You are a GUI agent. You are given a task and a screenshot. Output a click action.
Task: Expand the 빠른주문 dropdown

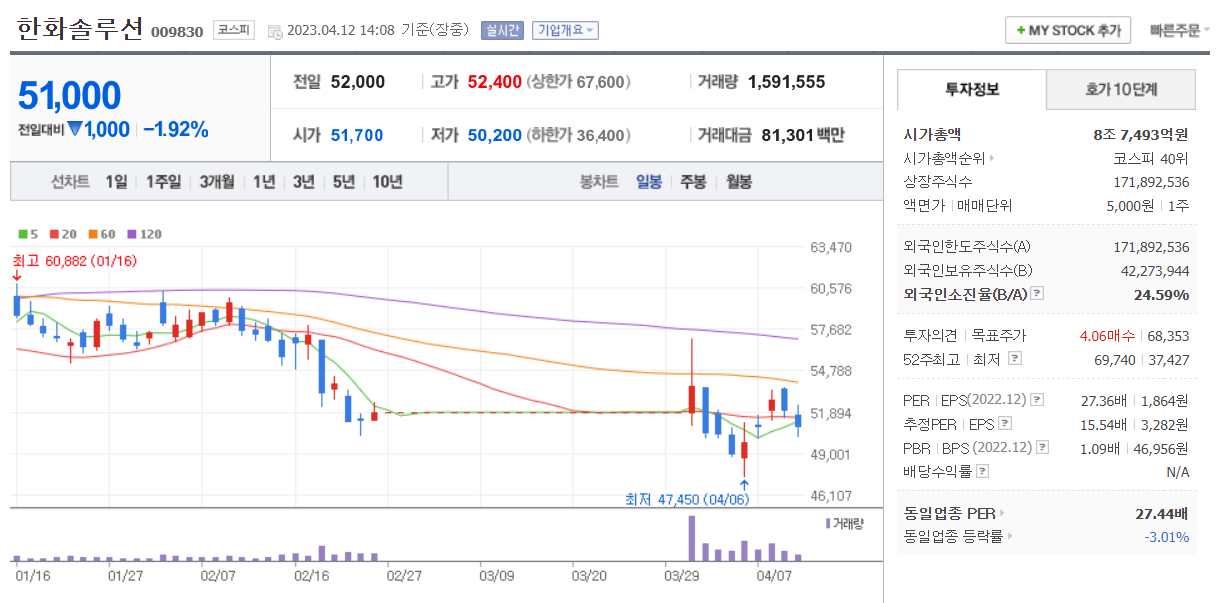[1179, 30]
